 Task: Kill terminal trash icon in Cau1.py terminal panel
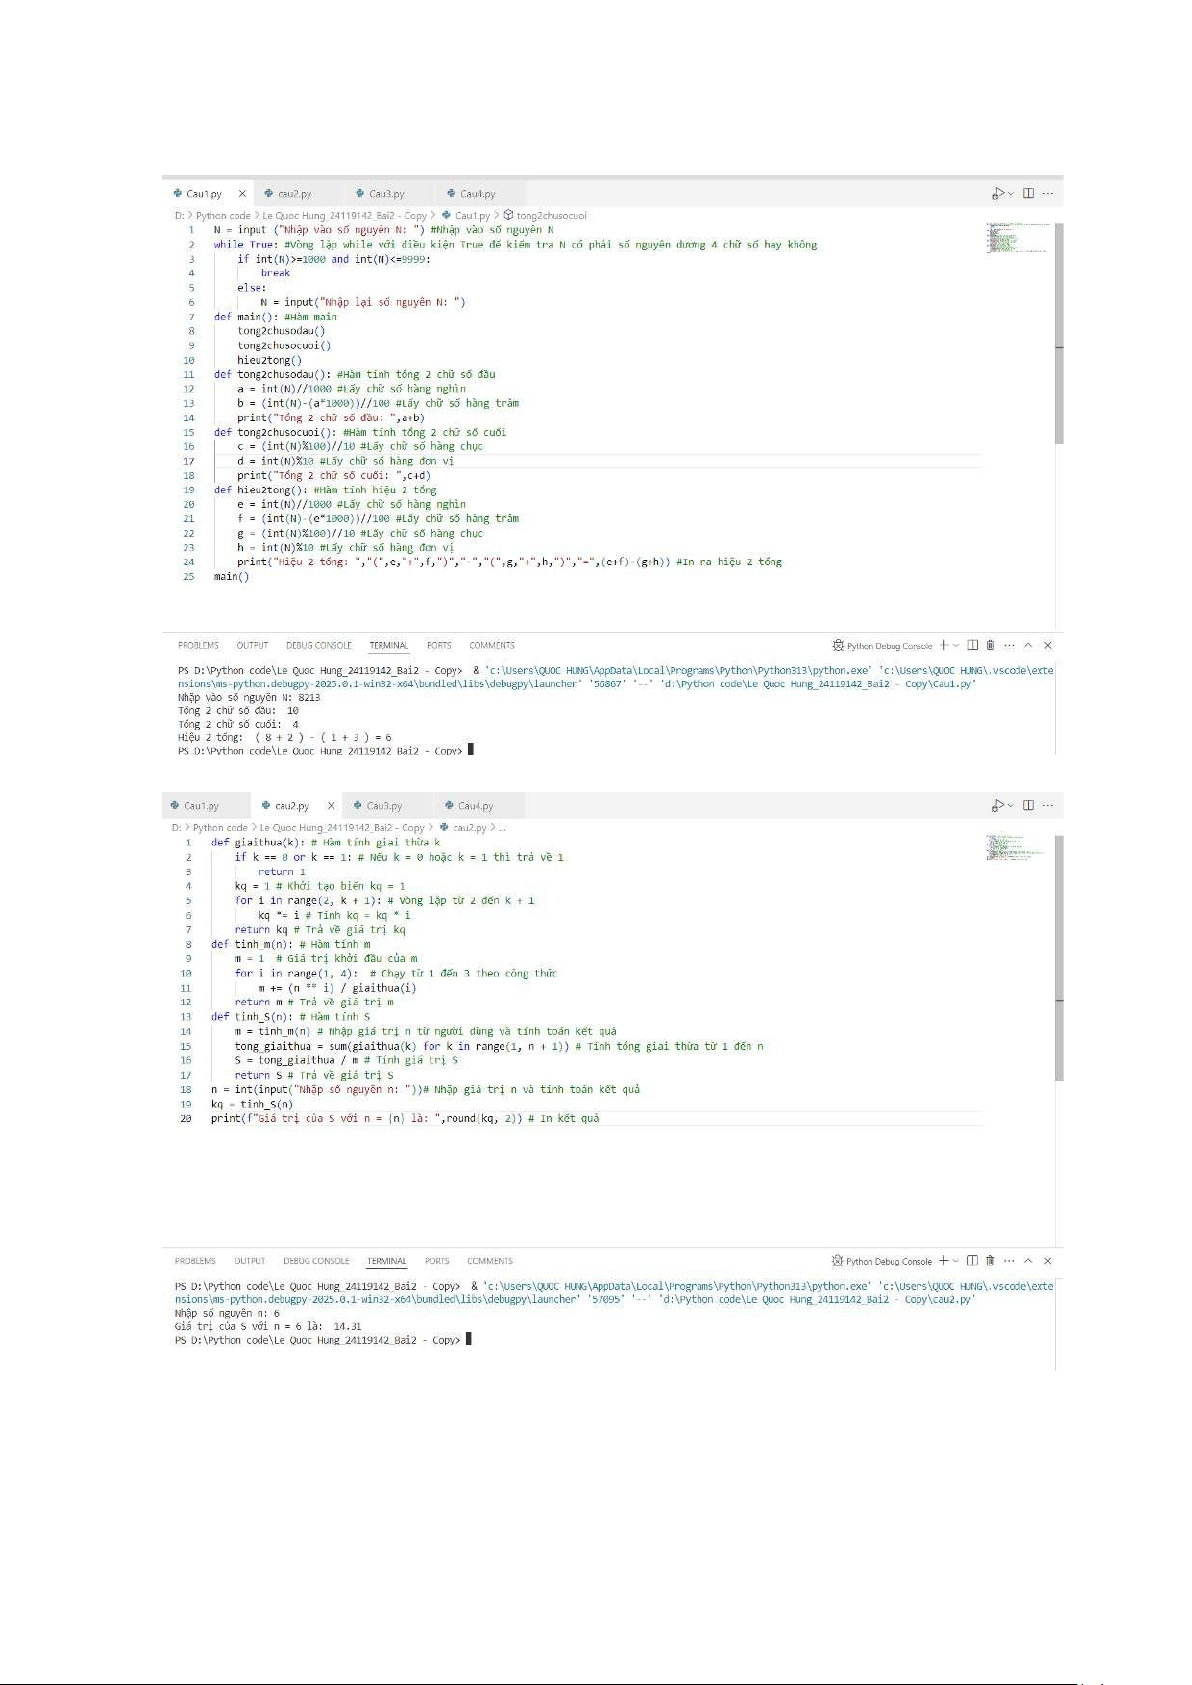click(990, 645)
